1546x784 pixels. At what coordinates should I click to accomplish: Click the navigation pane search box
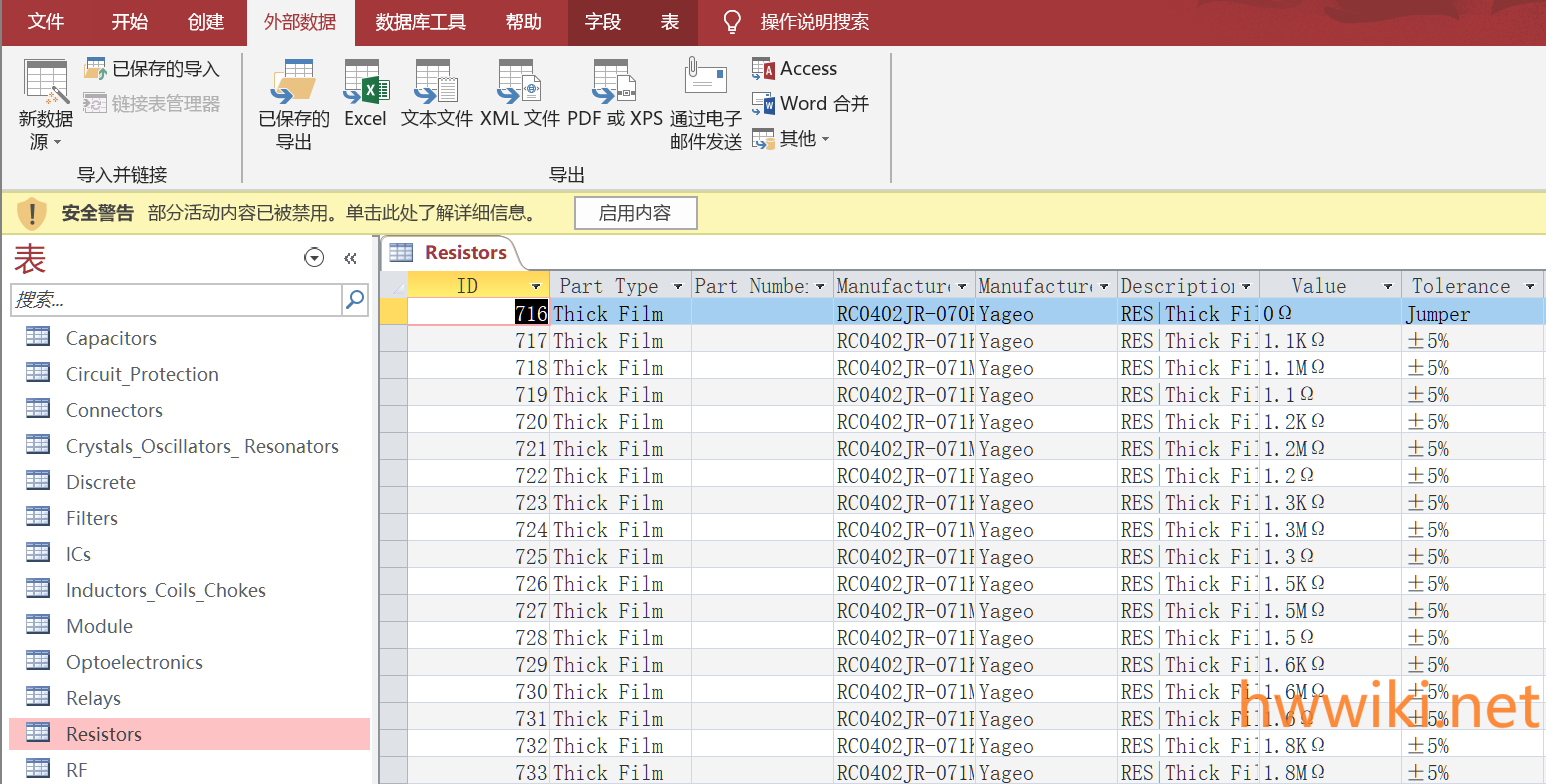pos(176,300)
